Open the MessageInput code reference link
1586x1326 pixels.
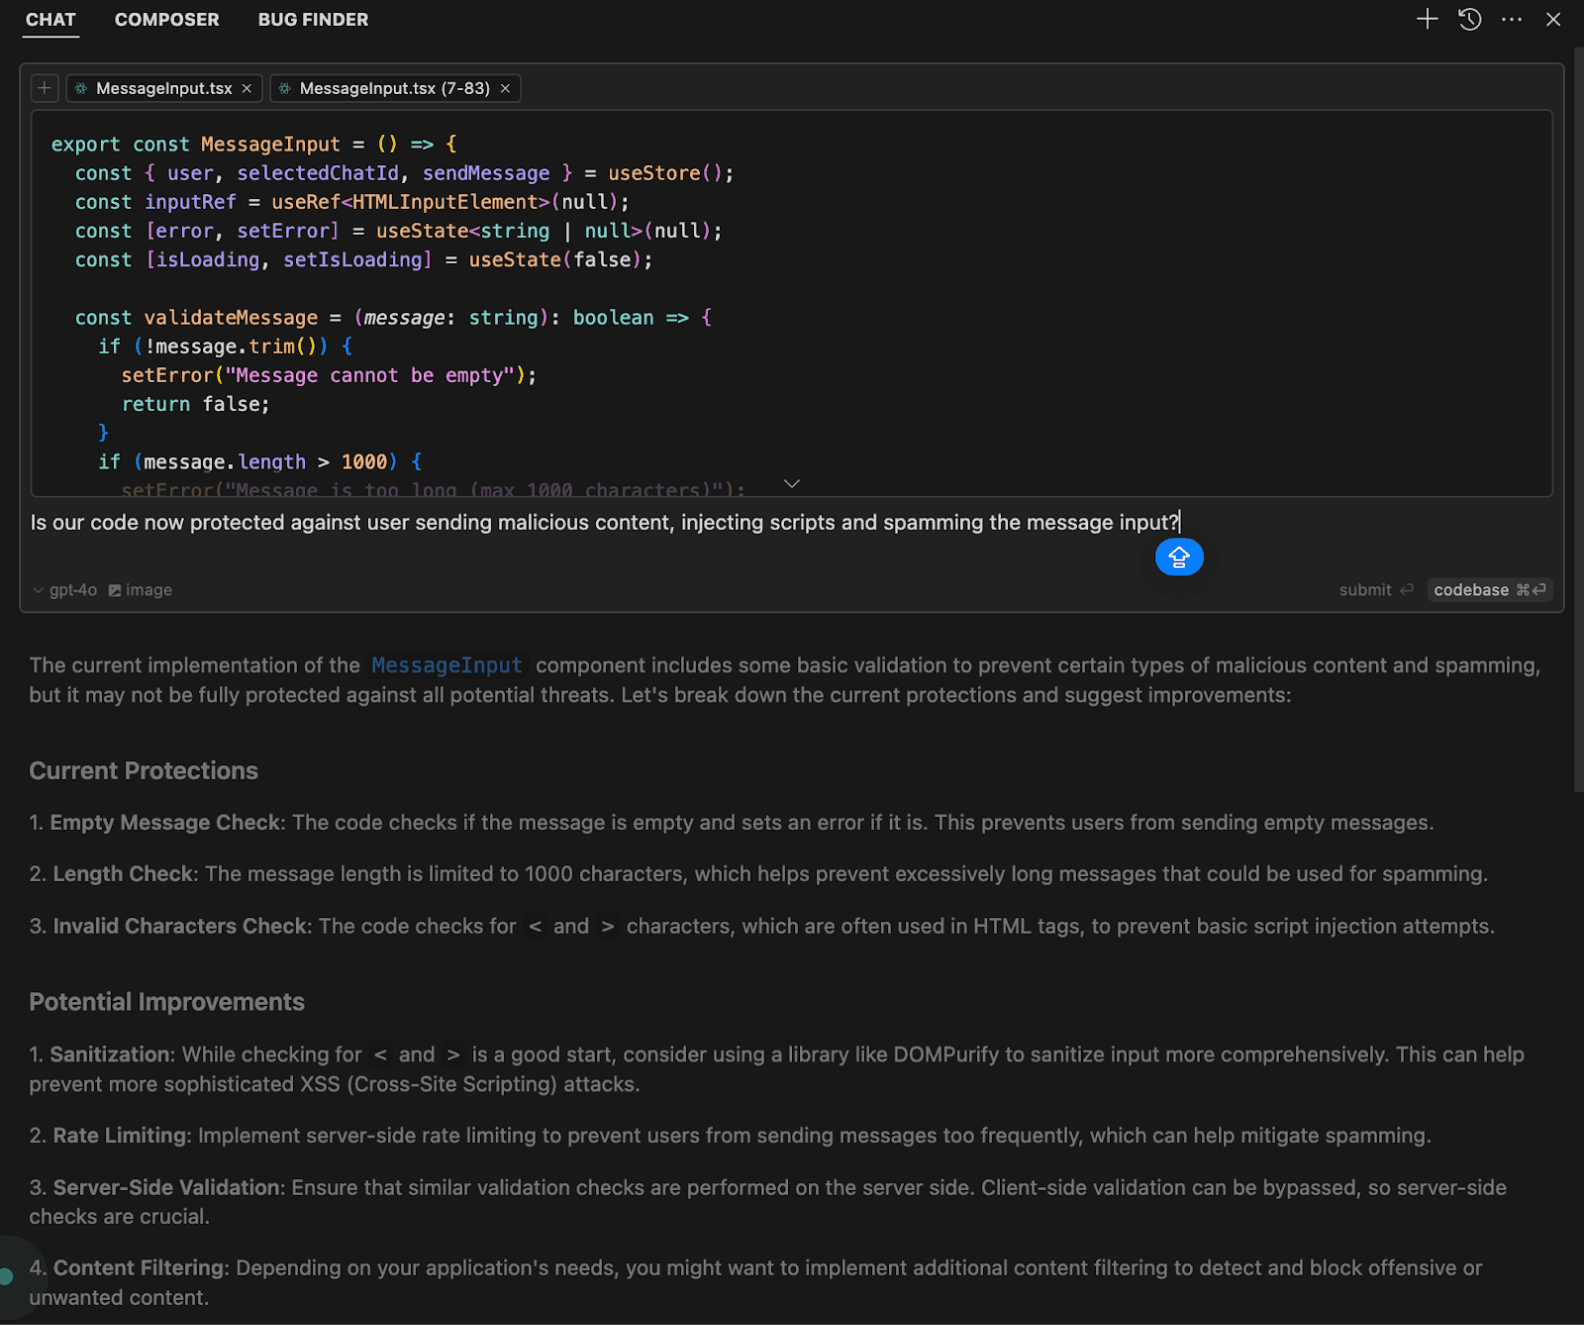tap(447, 666)
